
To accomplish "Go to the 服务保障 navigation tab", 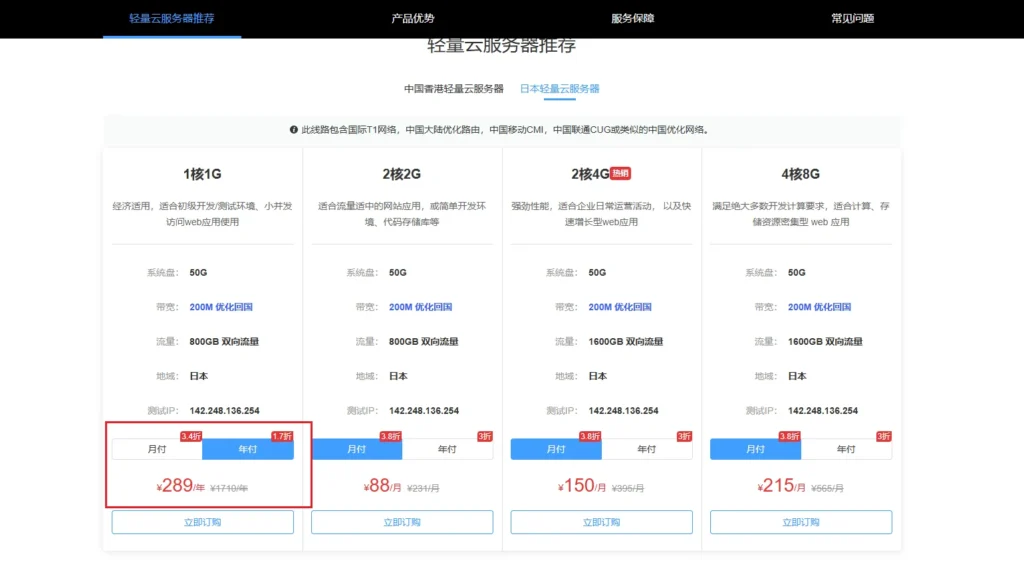I will [632, 18].
